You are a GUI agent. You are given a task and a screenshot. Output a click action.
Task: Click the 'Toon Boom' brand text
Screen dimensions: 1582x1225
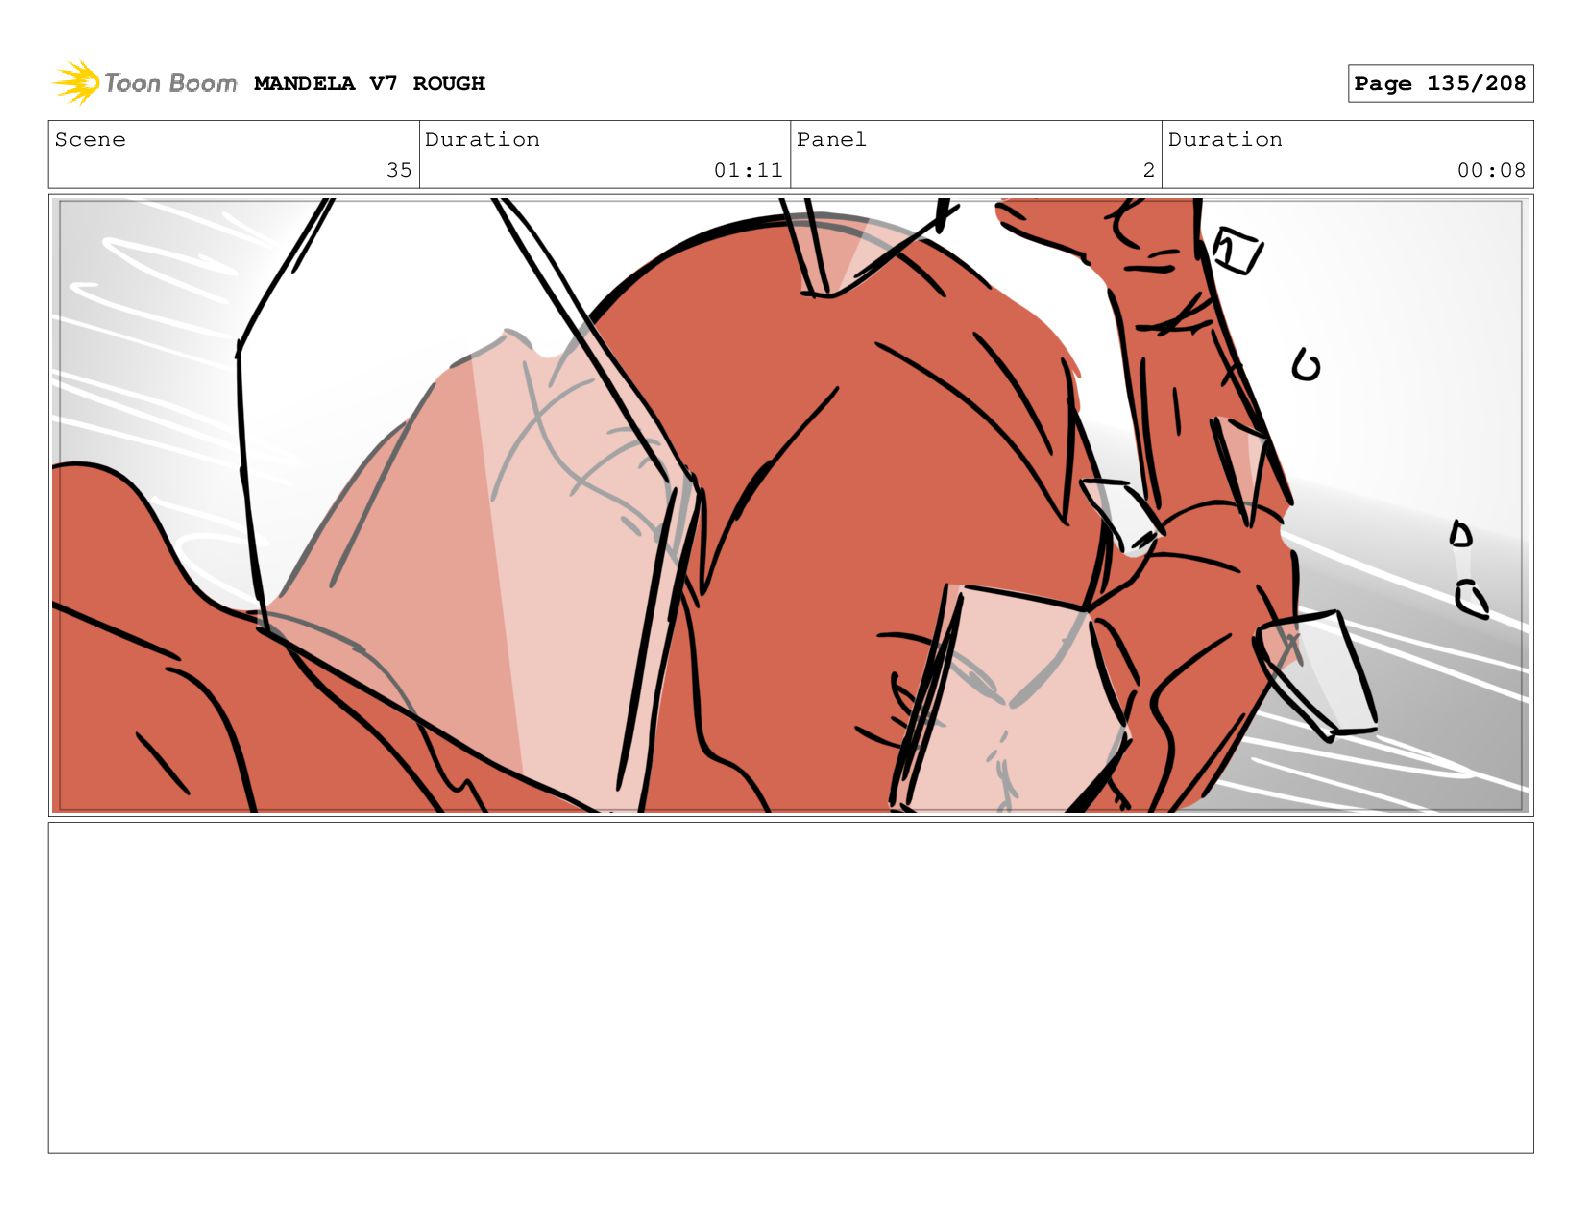coord(171,83)
